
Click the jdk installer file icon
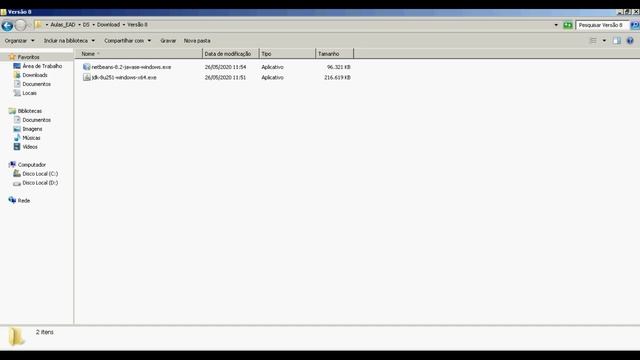pyautogui.click(x=87, y=77)
